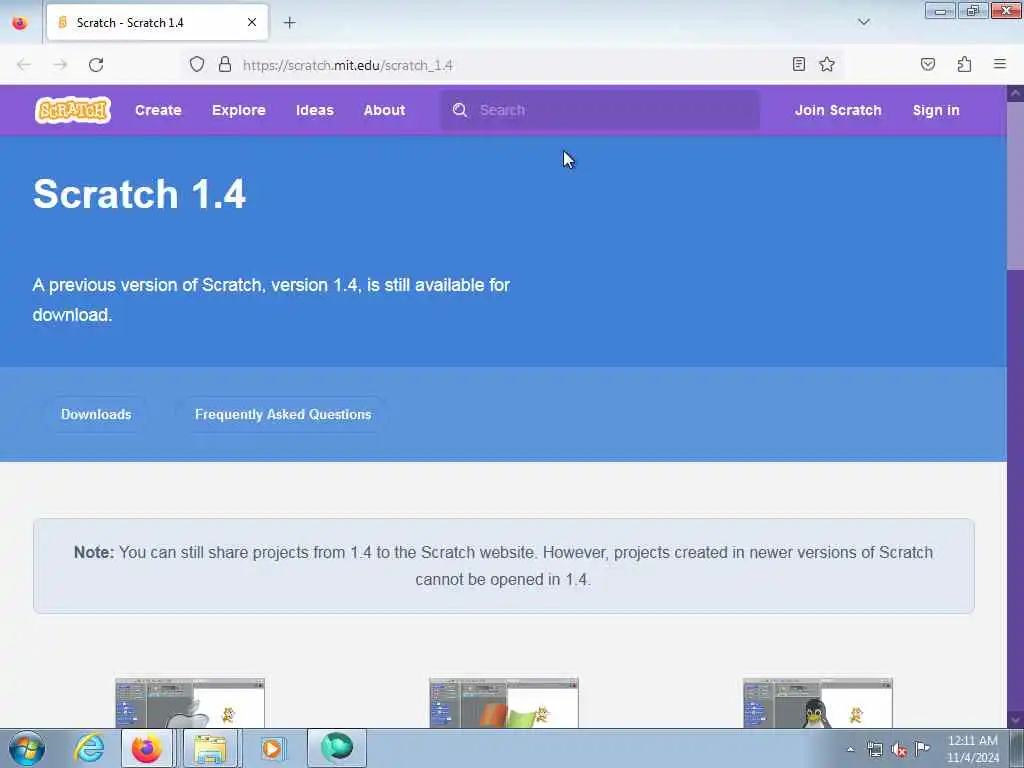Click the page scrollbar up arrow
Image resolution: width=1024 pixels, height=768 pixels.
coord(1015,93)
